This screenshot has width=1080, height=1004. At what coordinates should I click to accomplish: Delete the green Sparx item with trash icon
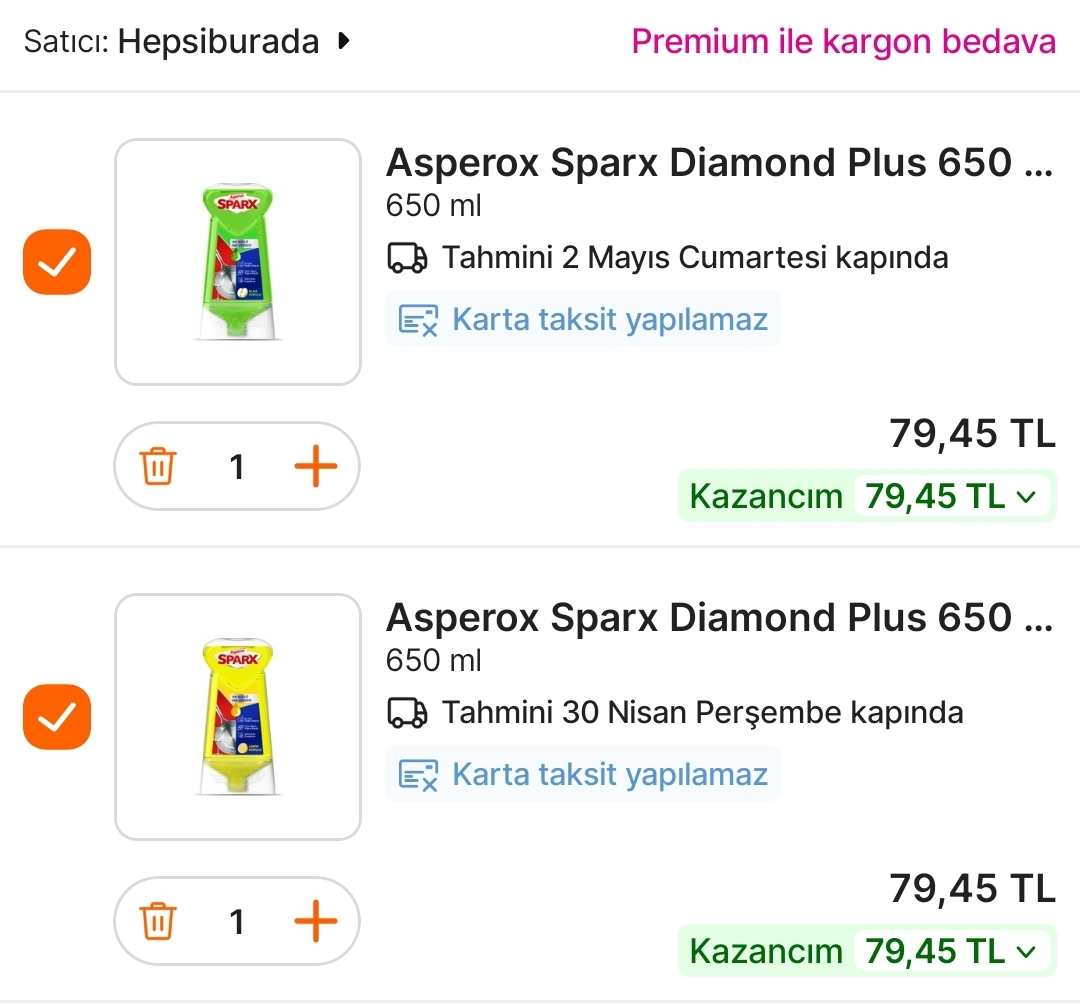[x=158, y=467]
